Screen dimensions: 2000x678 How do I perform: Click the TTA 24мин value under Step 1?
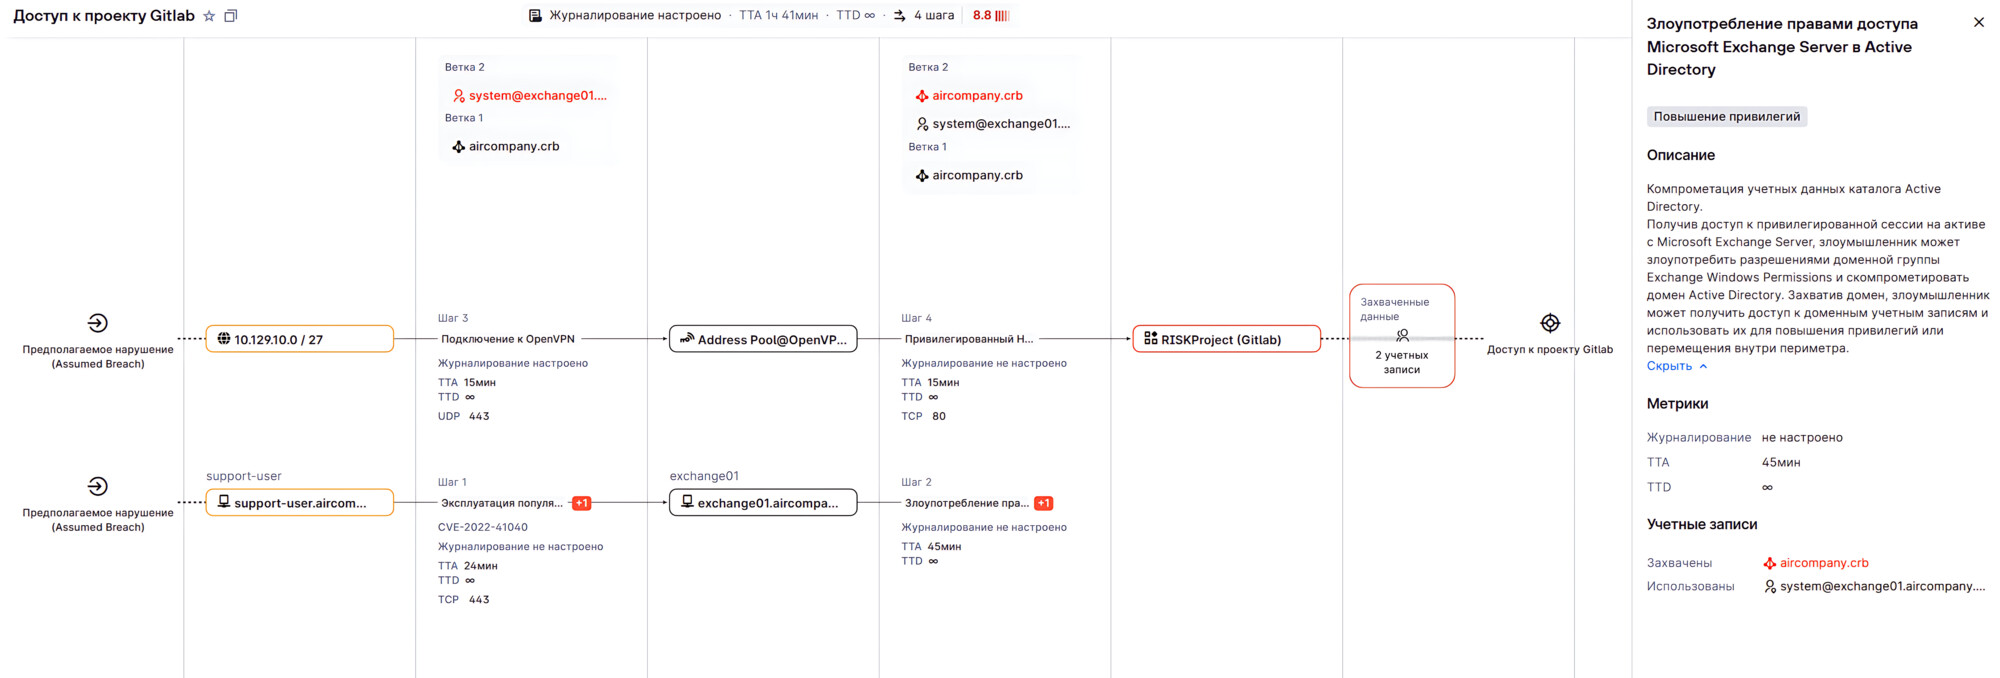click(468, 566)
